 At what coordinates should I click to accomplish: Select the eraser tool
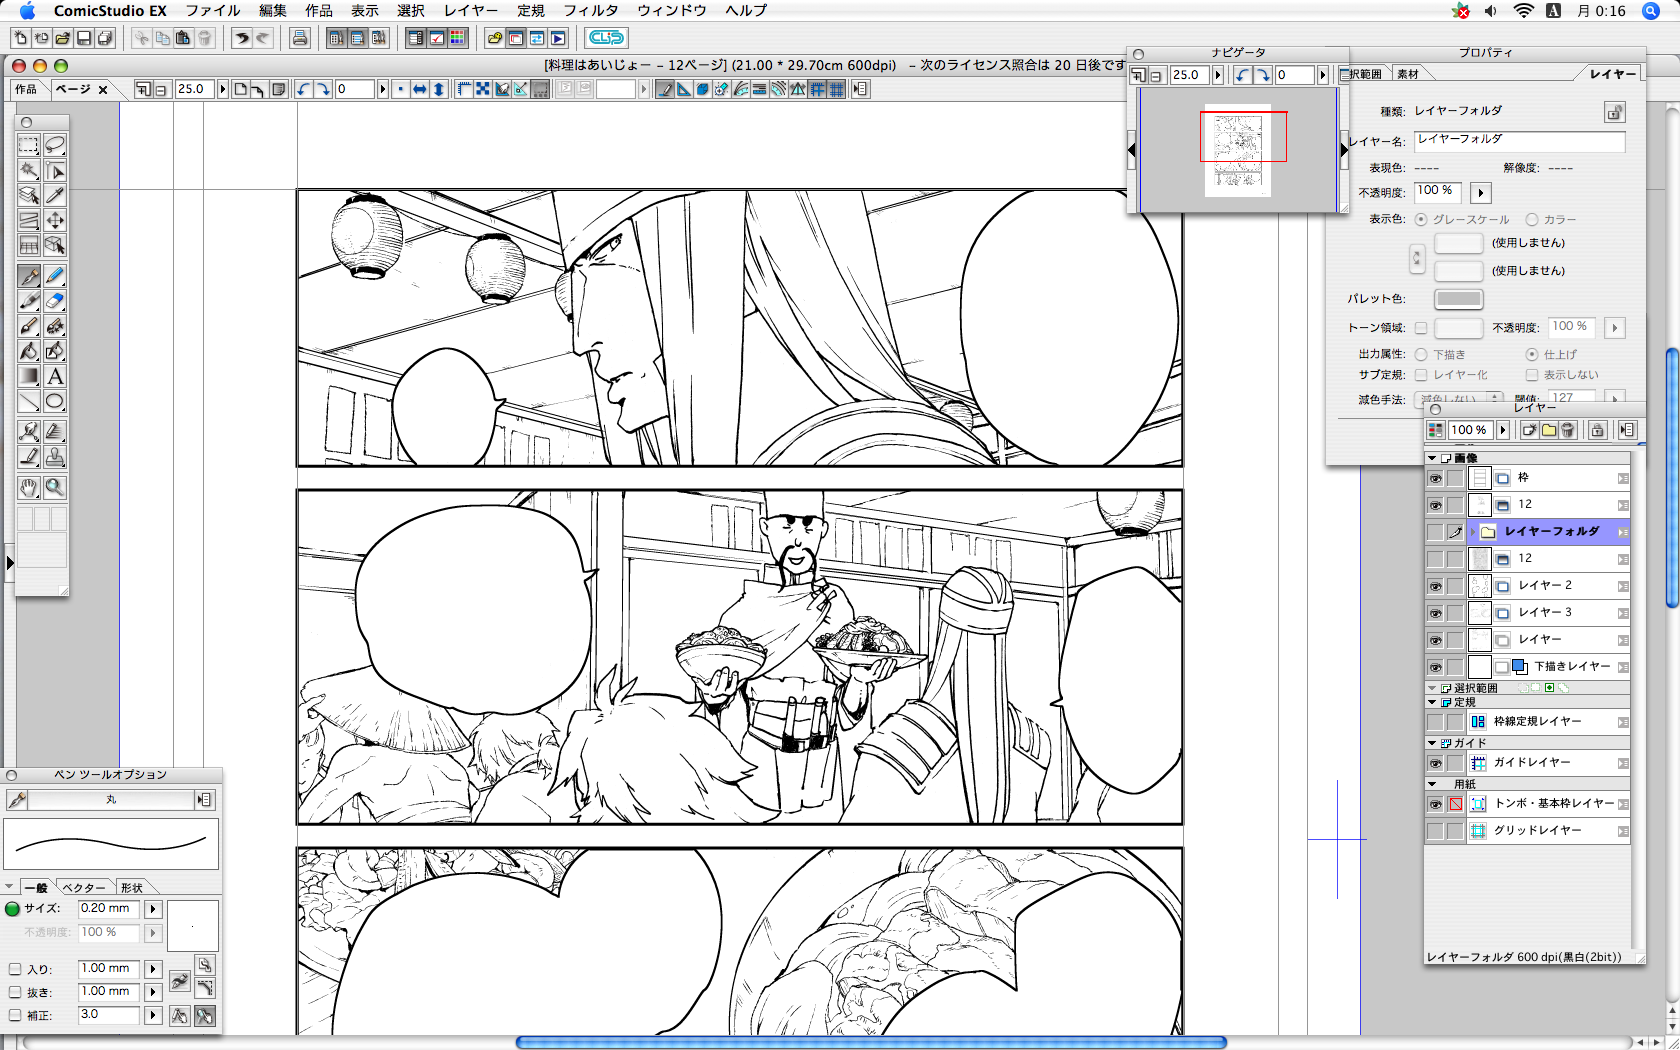tap(55, 301)
